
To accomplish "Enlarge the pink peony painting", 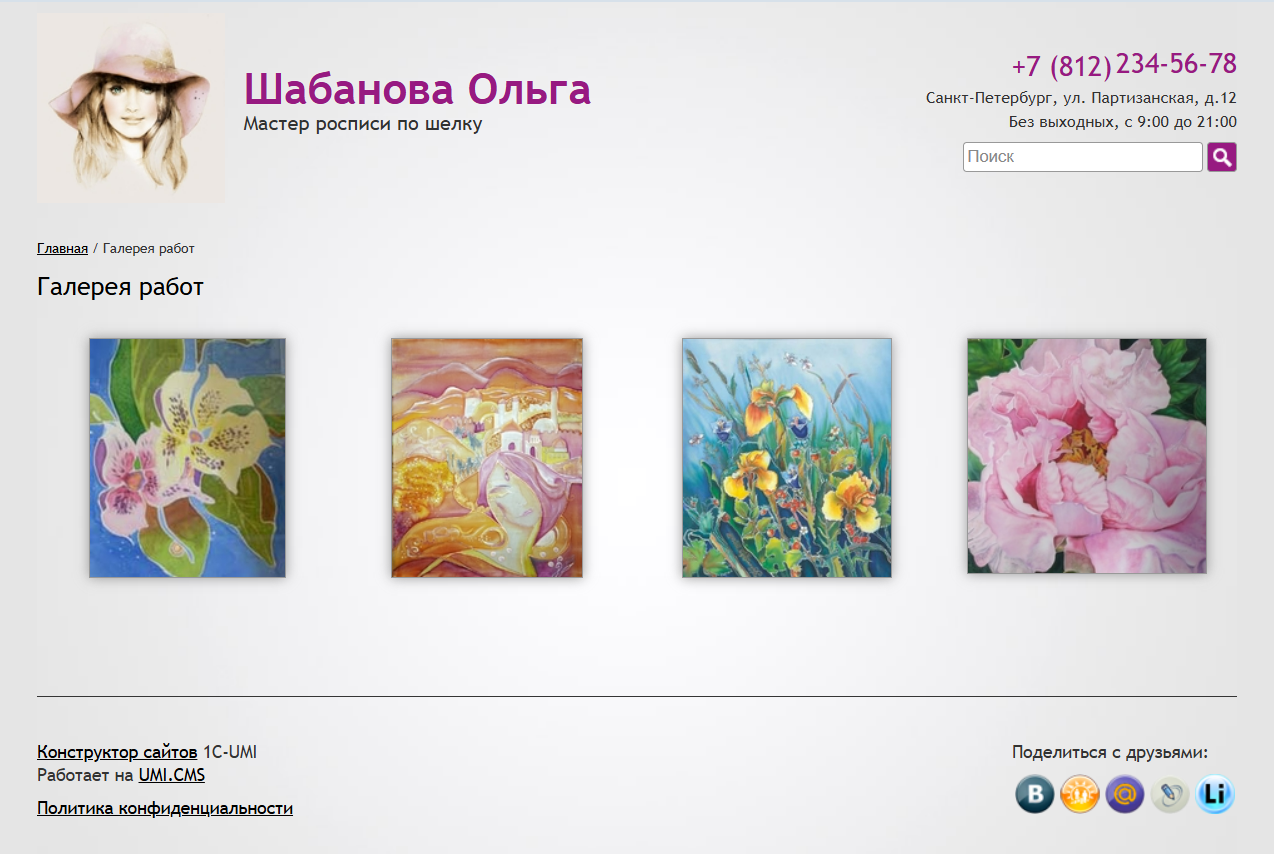I will pos(1086,456).
